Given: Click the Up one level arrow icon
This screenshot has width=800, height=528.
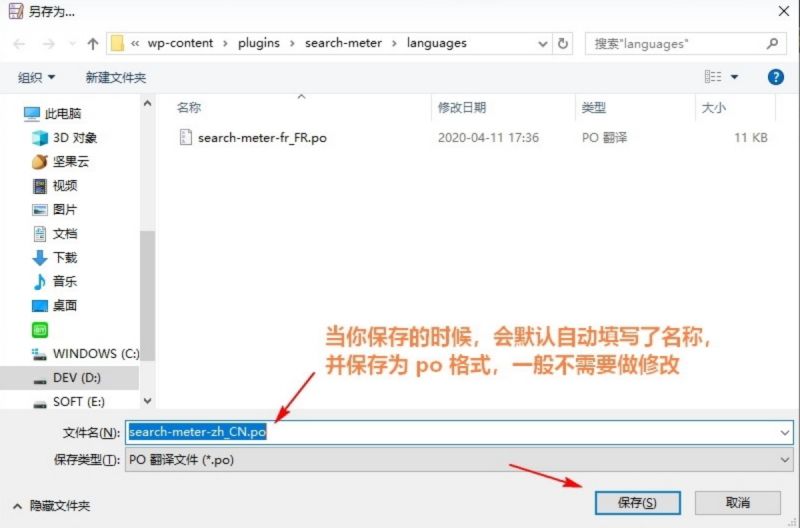Looking at the screenshot, I should point(93,44).
